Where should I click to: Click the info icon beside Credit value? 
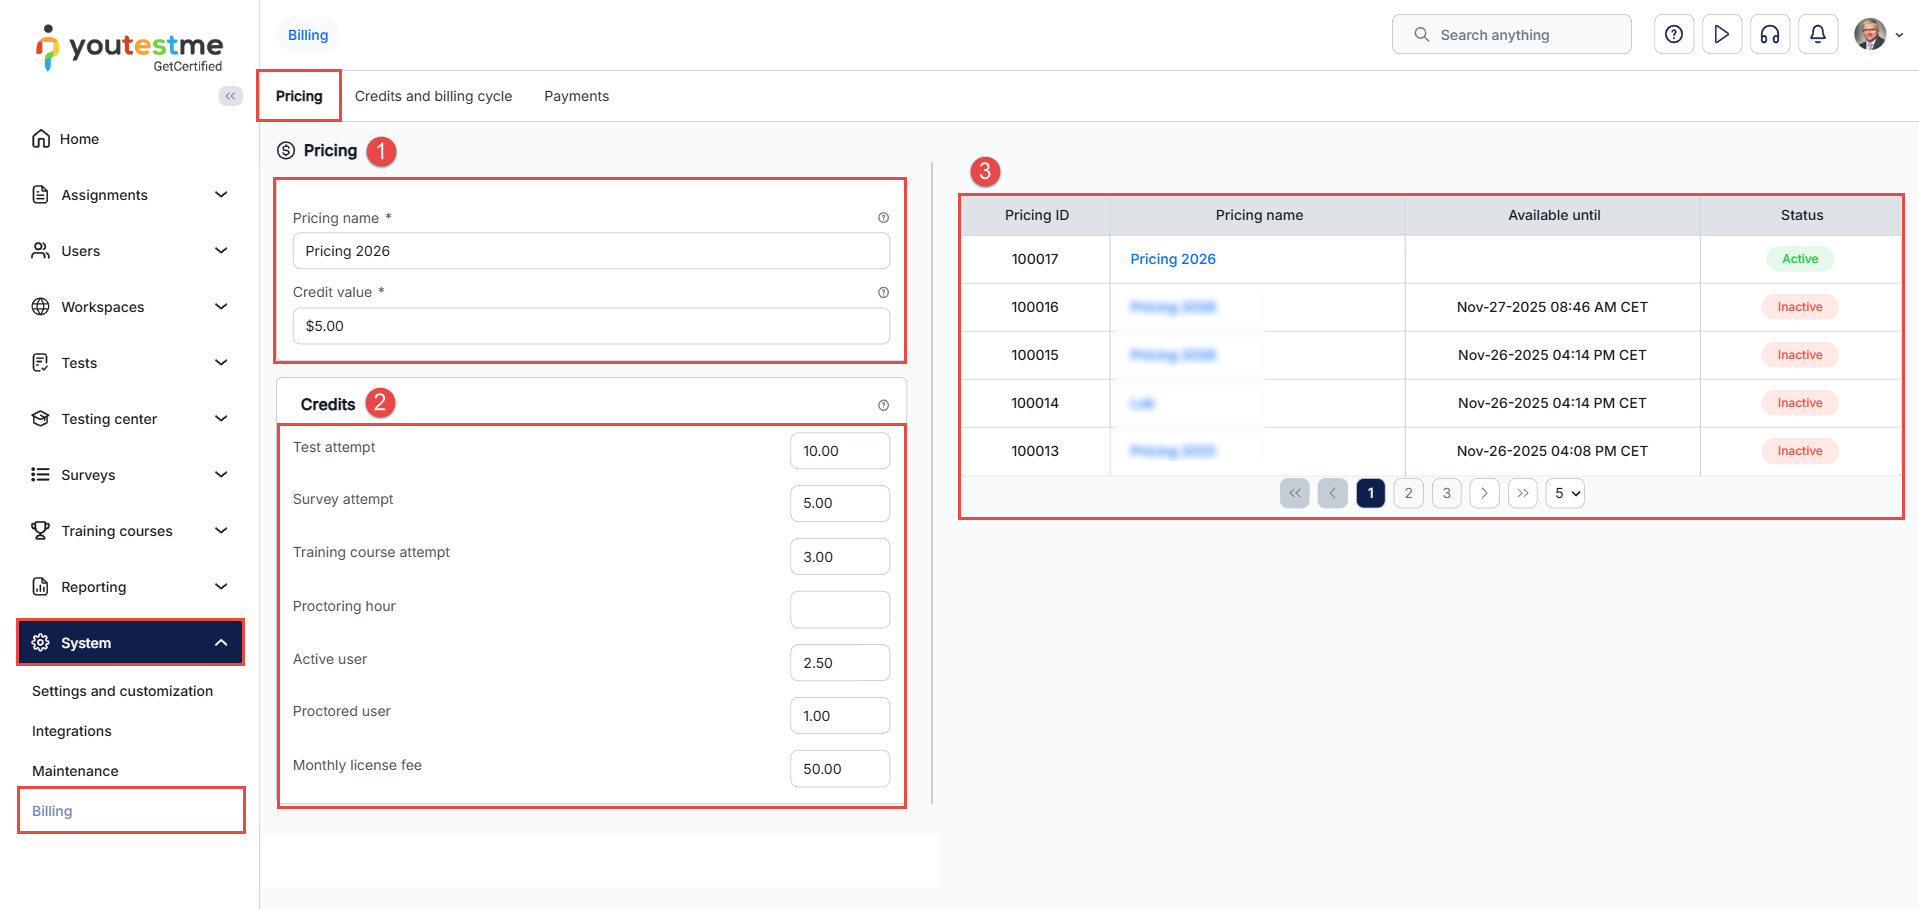tap(883, 293)
